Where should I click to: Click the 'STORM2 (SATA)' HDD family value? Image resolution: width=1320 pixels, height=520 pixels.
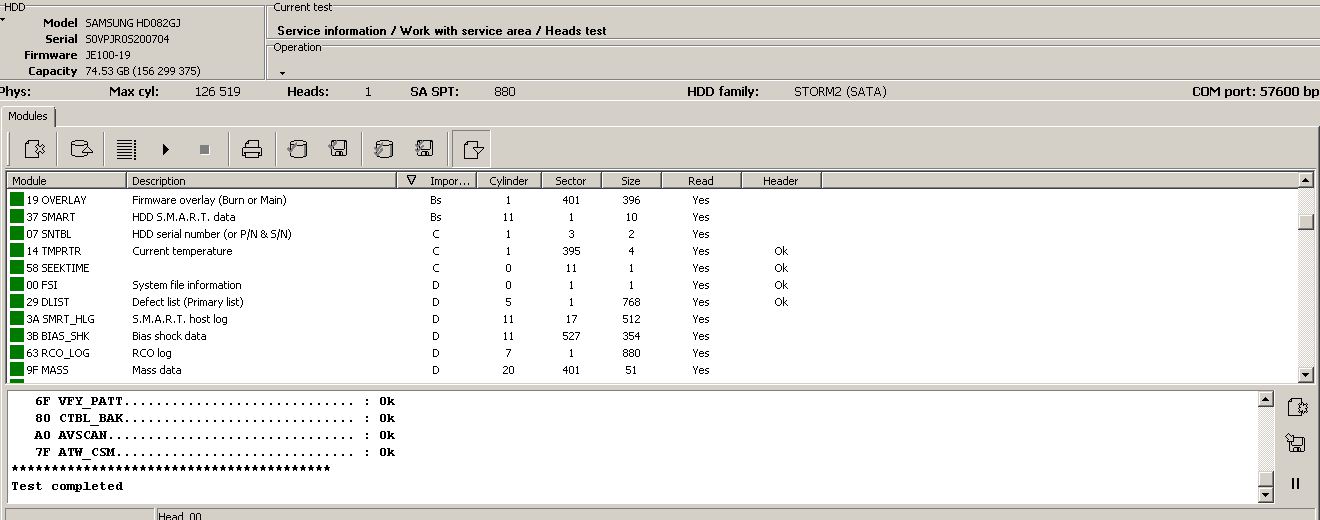(840, 91)
